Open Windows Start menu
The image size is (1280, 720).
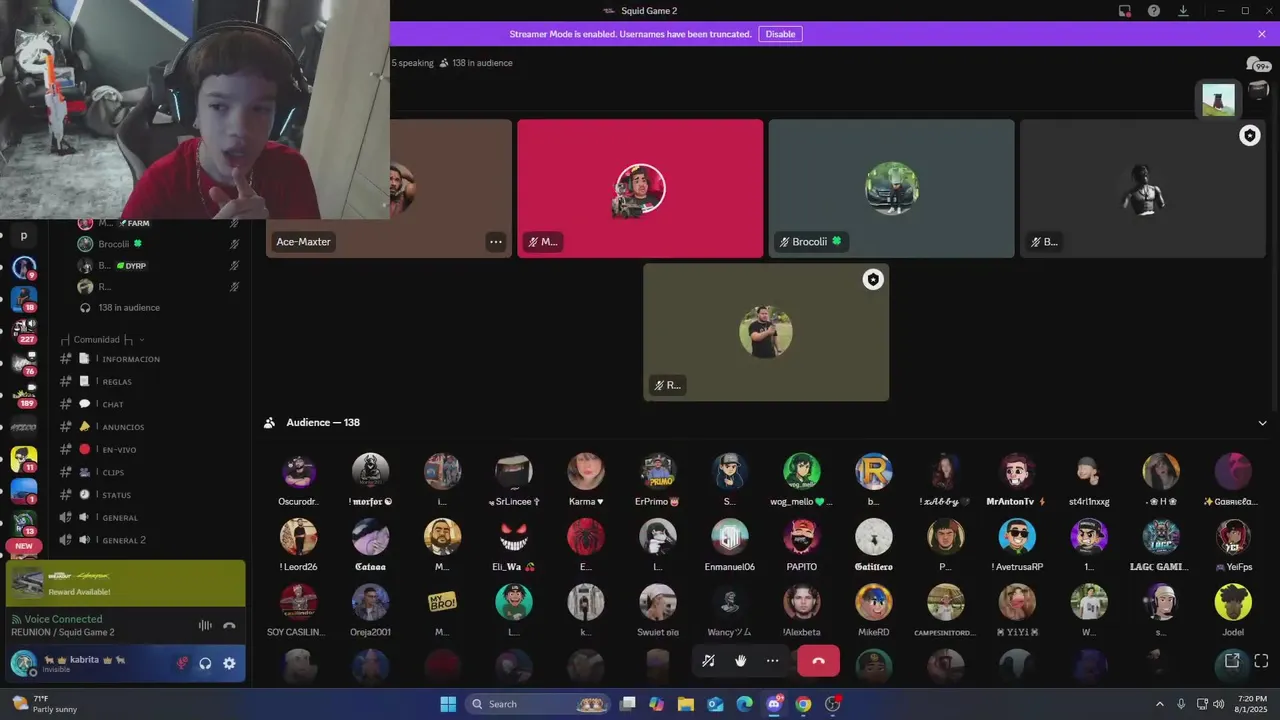pos(447,704)
